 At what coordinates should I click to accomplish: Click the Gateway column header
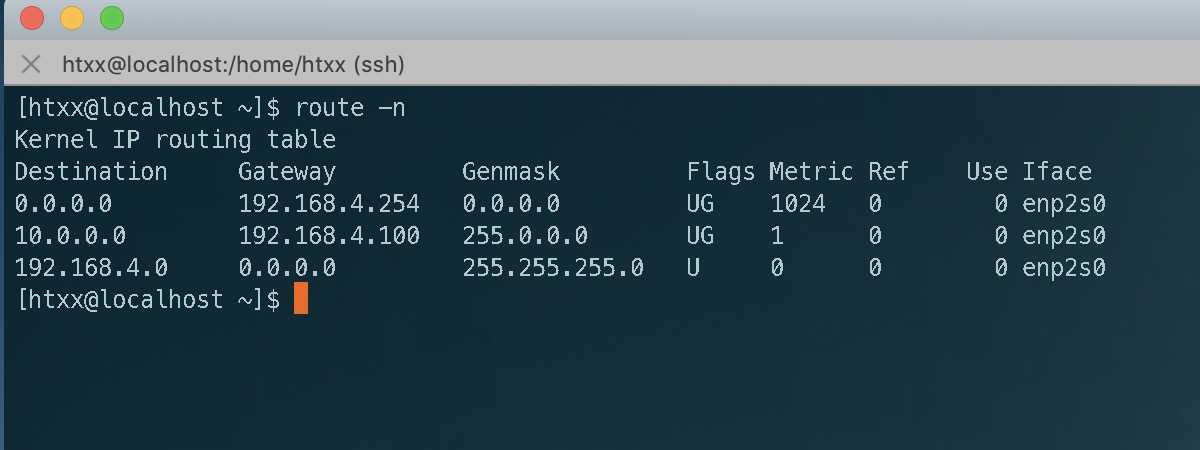(x=287, y=171)
